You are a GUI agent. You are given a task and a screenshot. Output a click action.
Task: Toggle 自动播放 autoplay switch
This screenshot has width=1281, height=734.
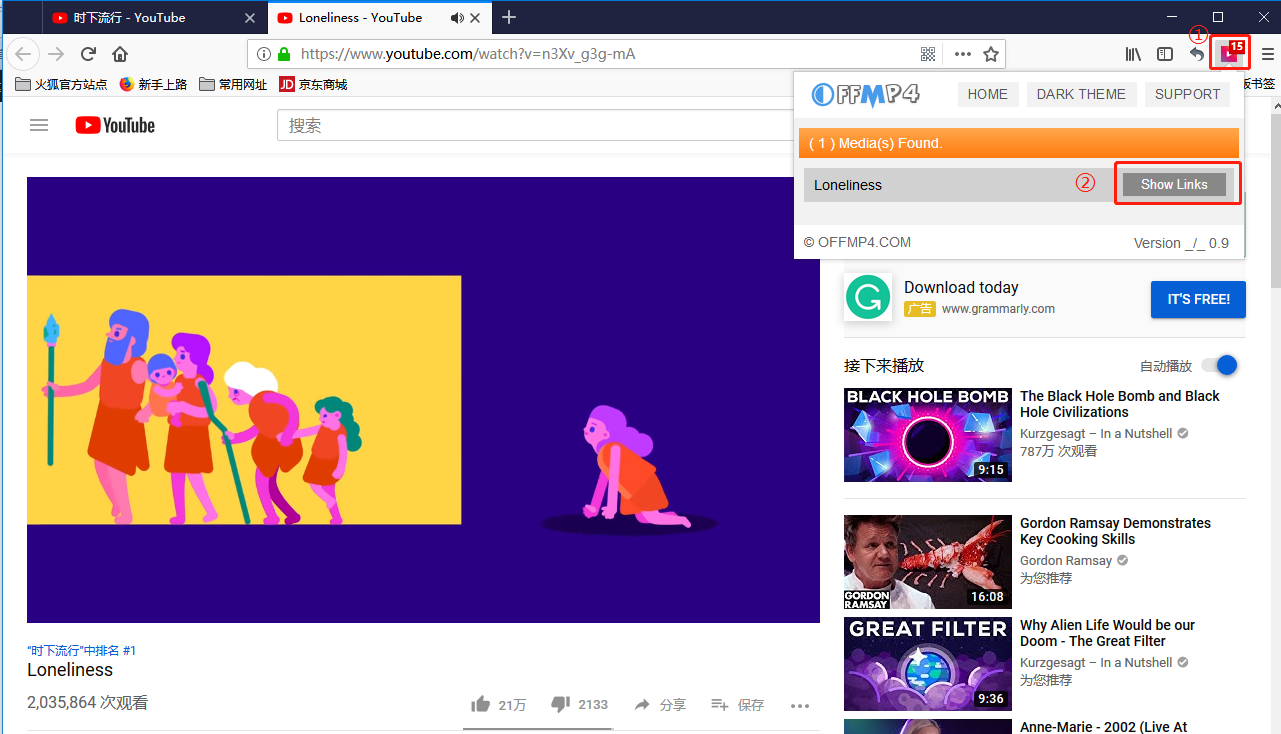[x=1220, y=365]
